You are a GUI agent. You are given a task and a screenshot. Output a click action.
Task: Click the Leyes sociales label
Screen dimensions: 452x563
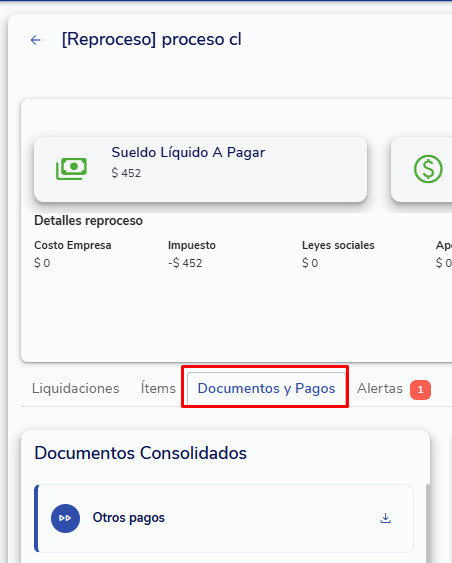[x=338, y=245]
